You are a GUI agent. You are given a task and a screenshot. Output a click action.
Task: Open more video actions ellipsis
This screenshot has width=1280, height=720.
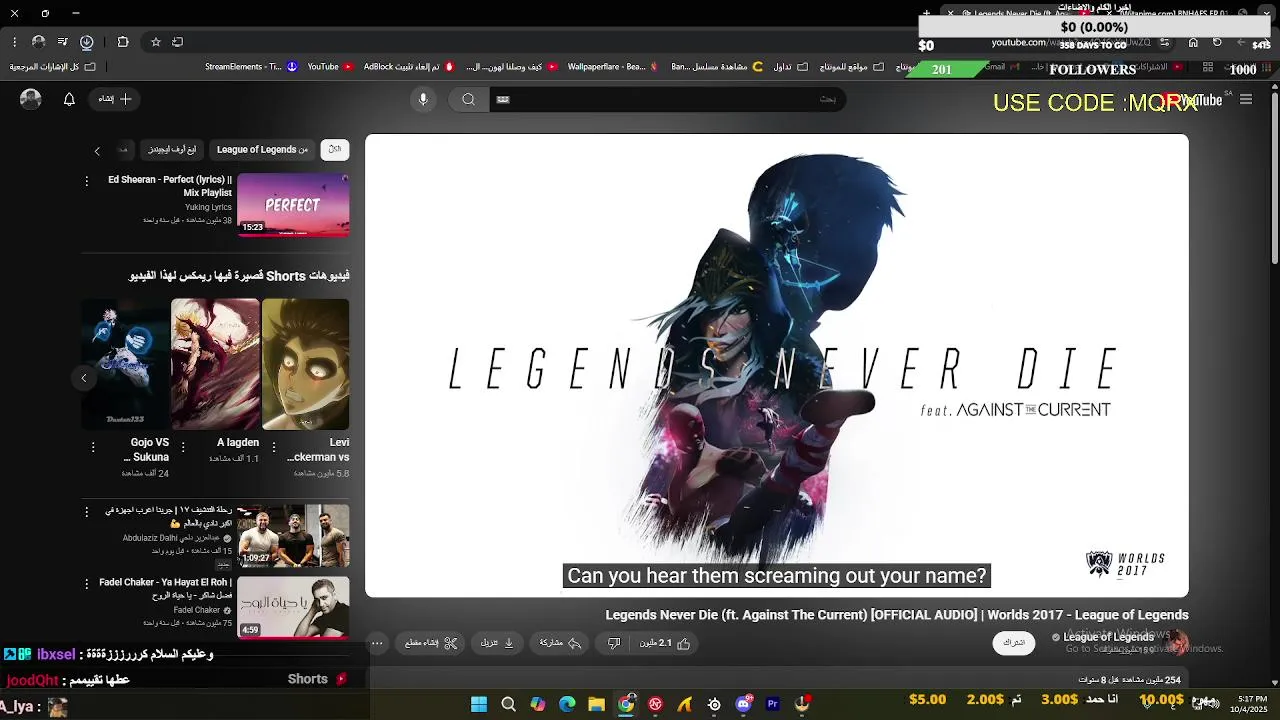pyautogui.click(x=377, y=643)
